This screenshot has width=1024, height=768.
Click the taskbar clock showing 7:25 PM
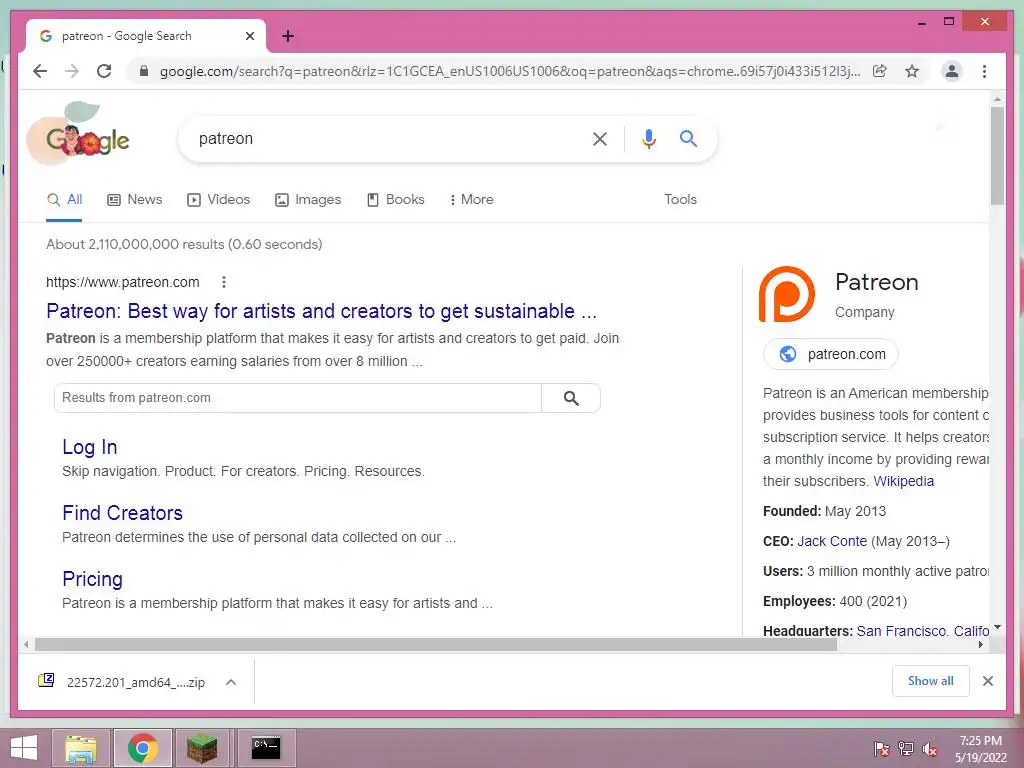(981, 749)
